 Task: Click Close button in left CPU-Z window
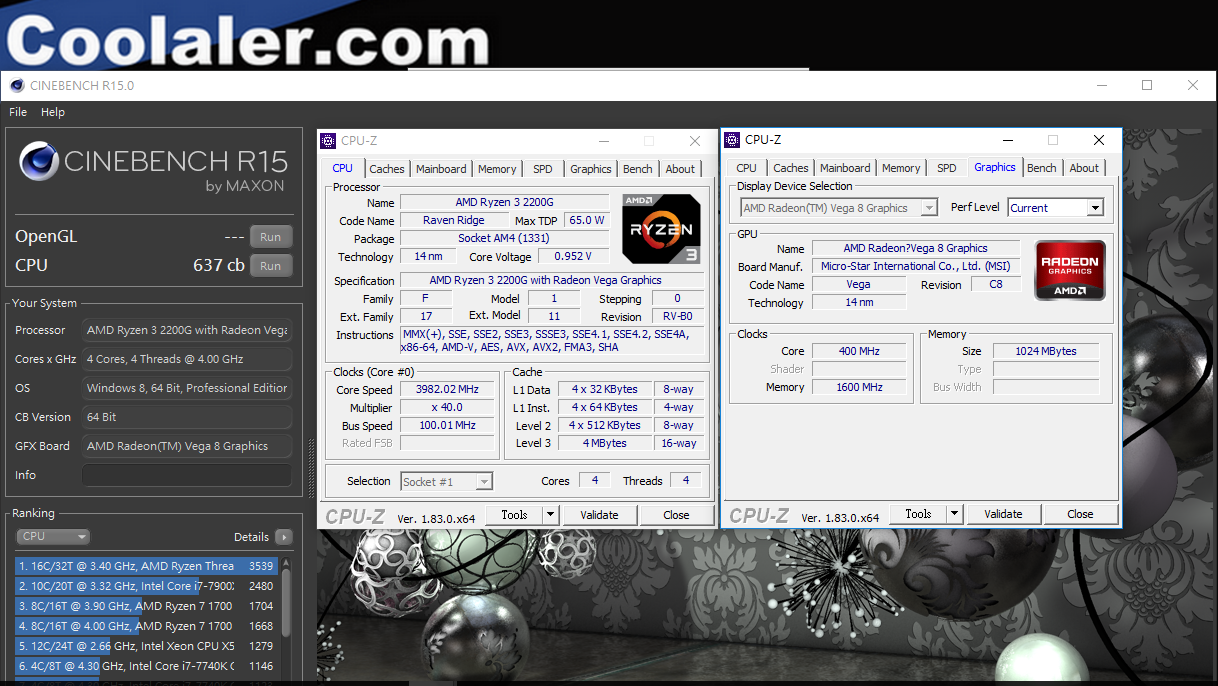coord(676,515)
